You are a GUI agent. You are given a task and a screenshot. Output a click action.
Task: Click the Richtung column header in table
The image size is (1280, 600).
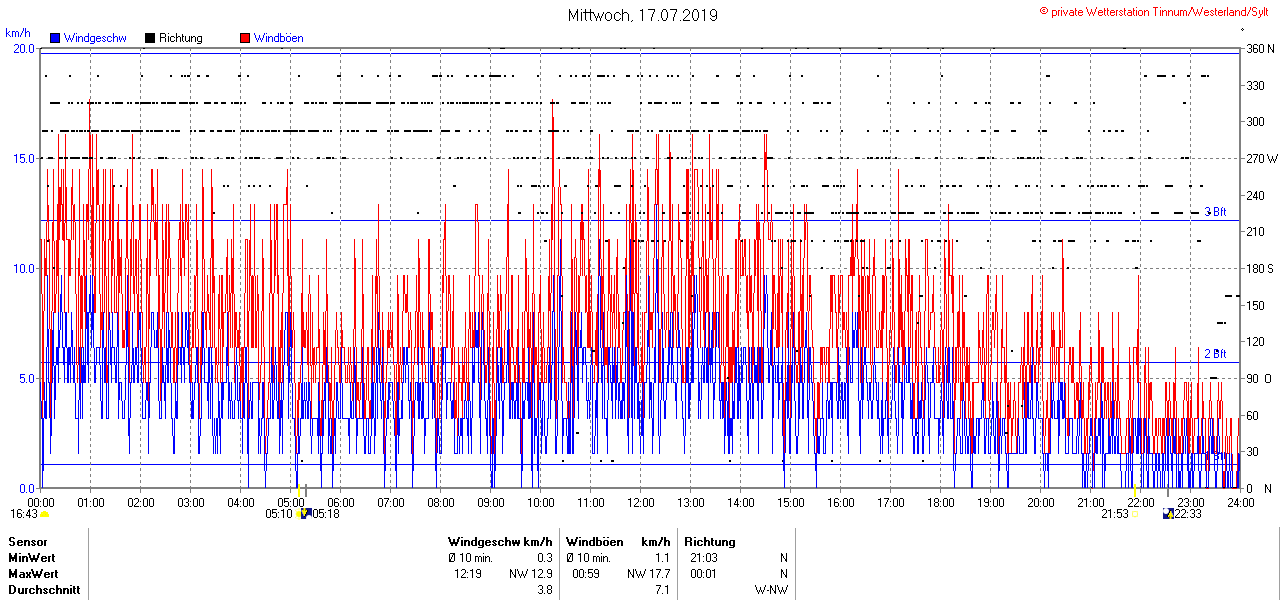(x=710, y=542)
